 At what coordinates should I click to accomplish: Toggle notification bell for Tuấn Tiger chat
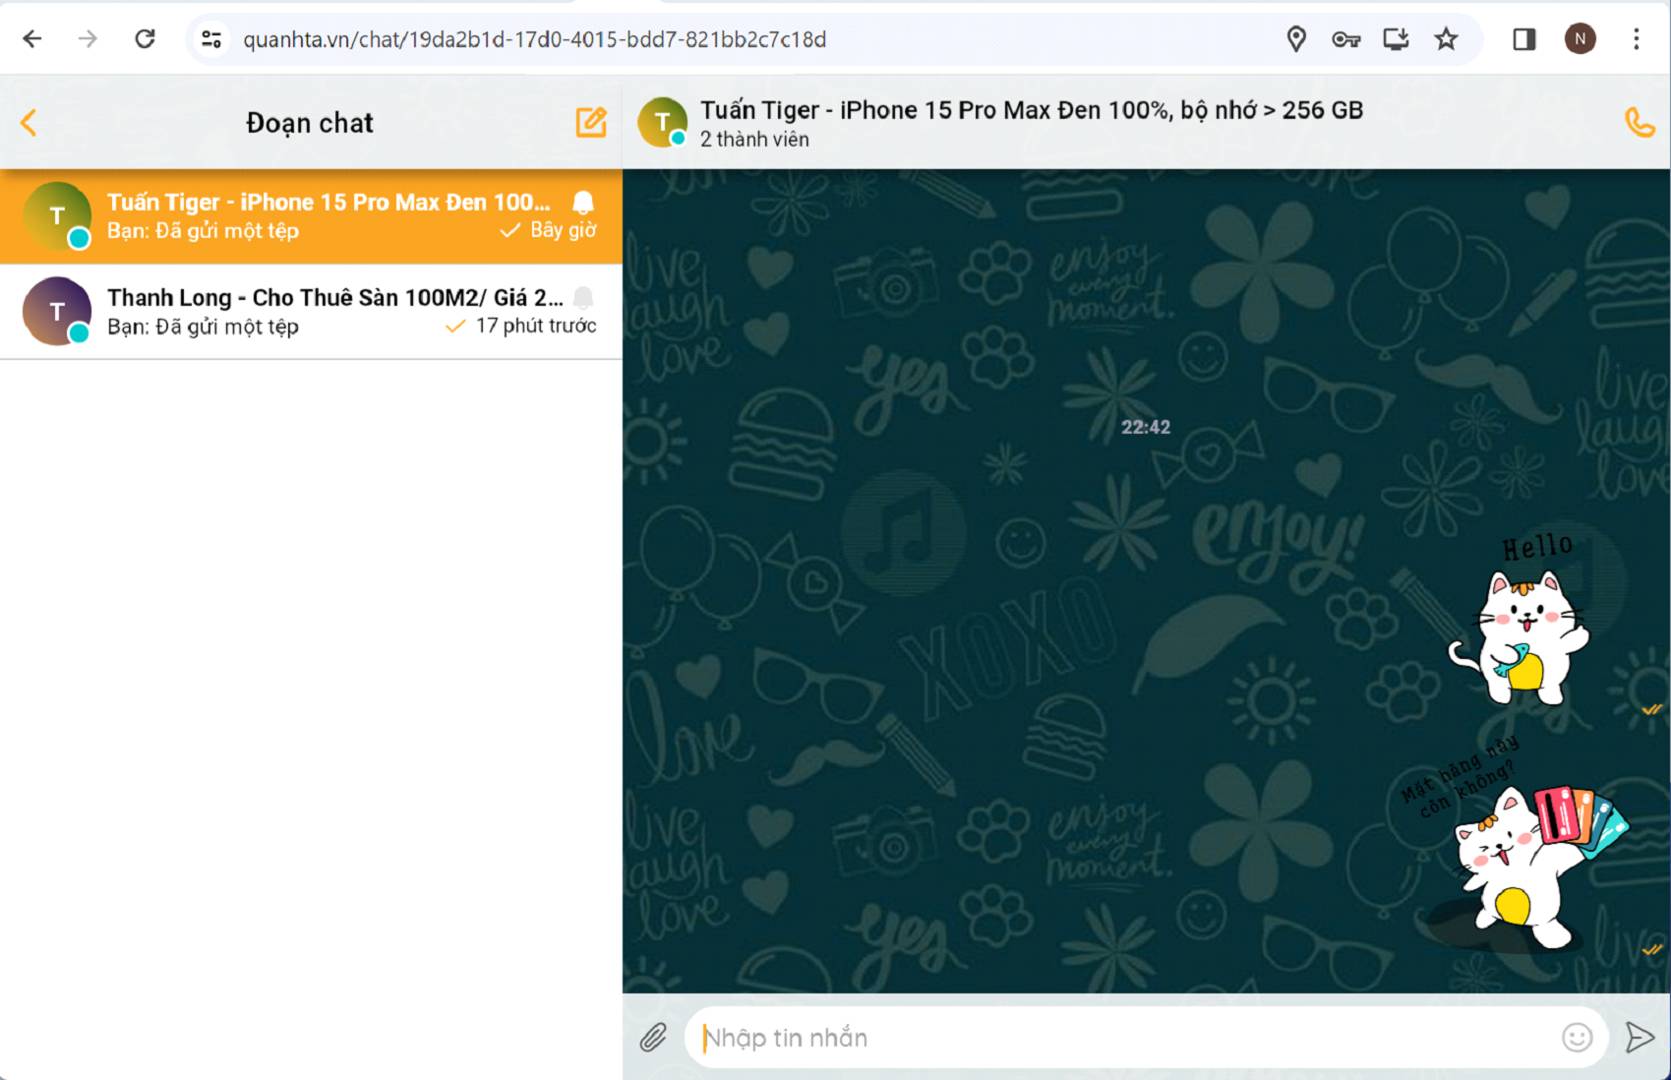[x=583, y=202]
